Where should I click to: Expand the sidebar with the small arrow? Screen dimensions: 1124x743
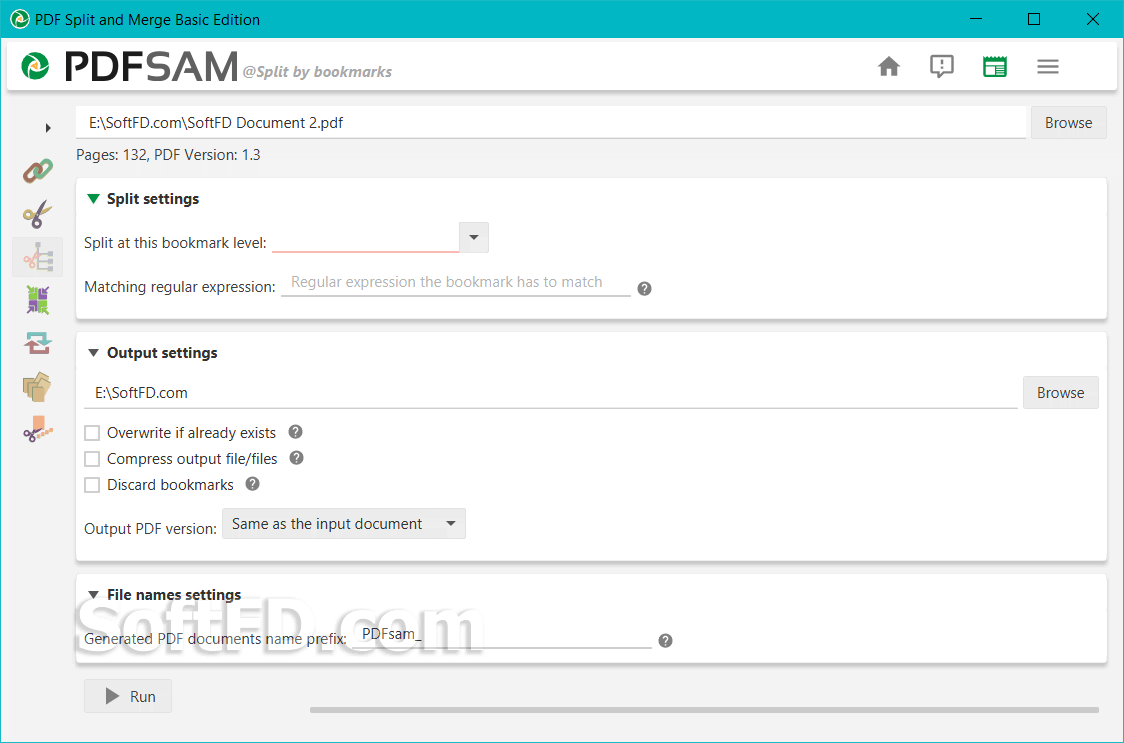(48, 128)
